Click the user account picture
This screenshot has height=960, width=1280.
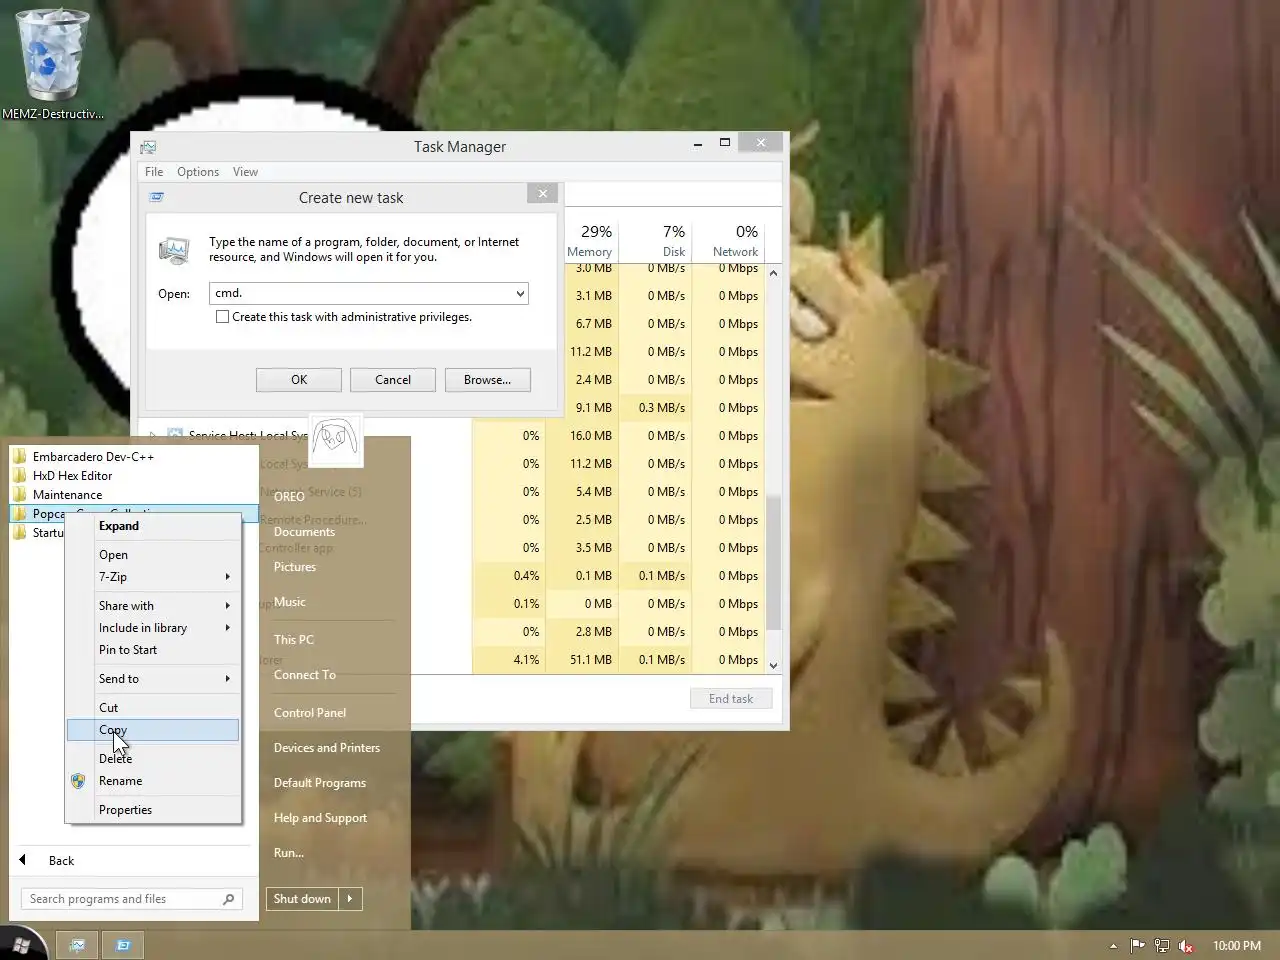[335, 439]
